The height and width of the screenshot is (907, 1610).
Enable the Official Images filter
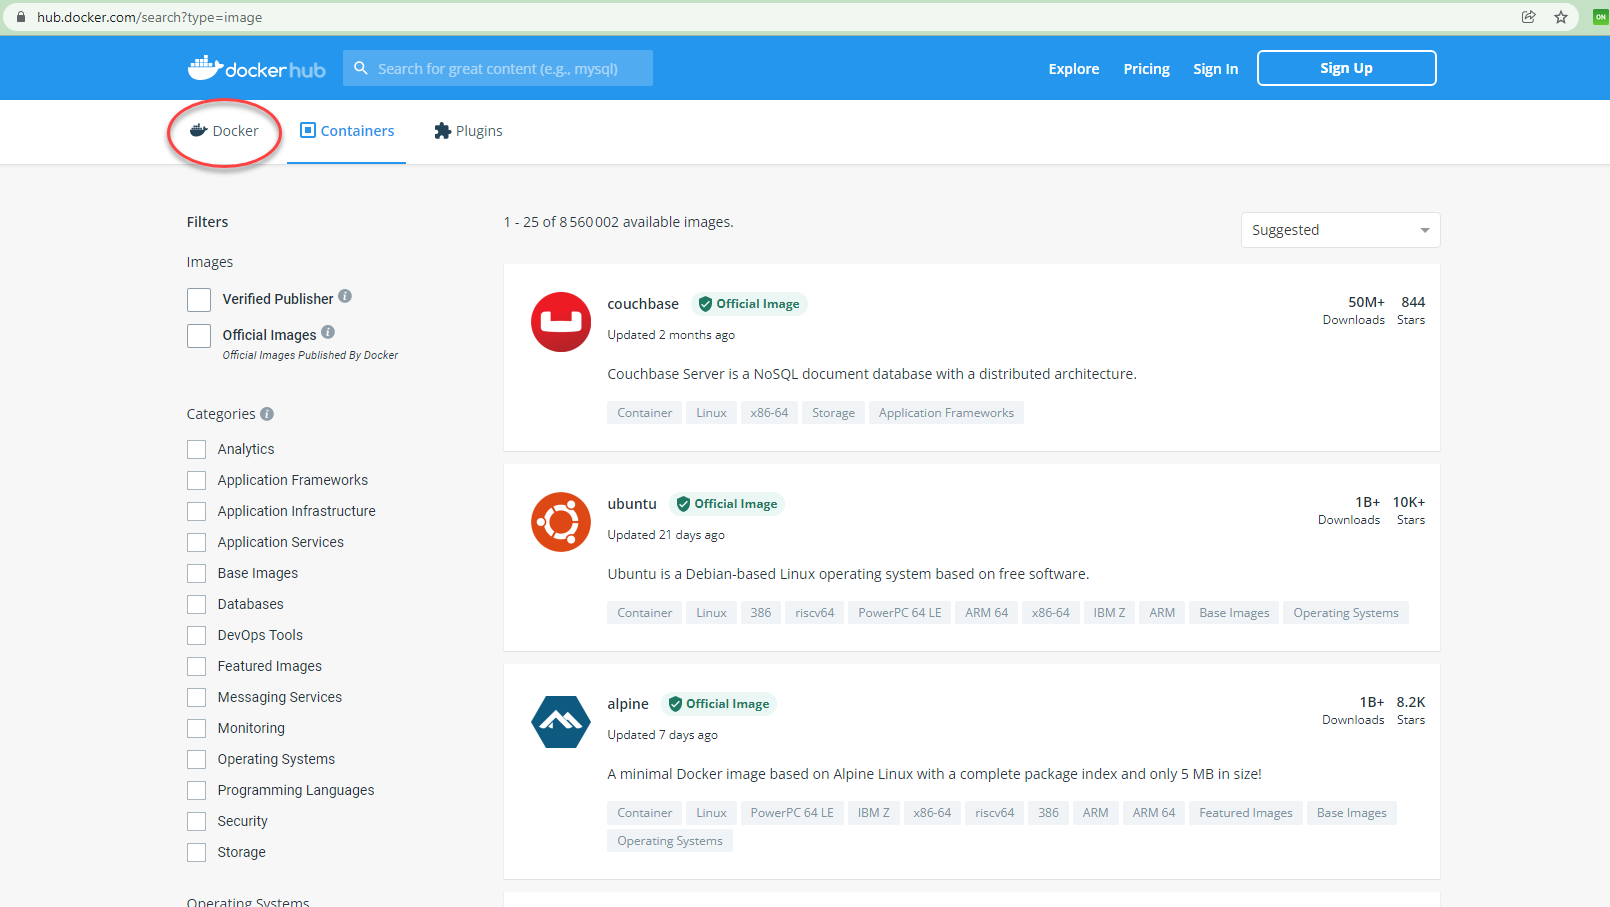[199, 336]
